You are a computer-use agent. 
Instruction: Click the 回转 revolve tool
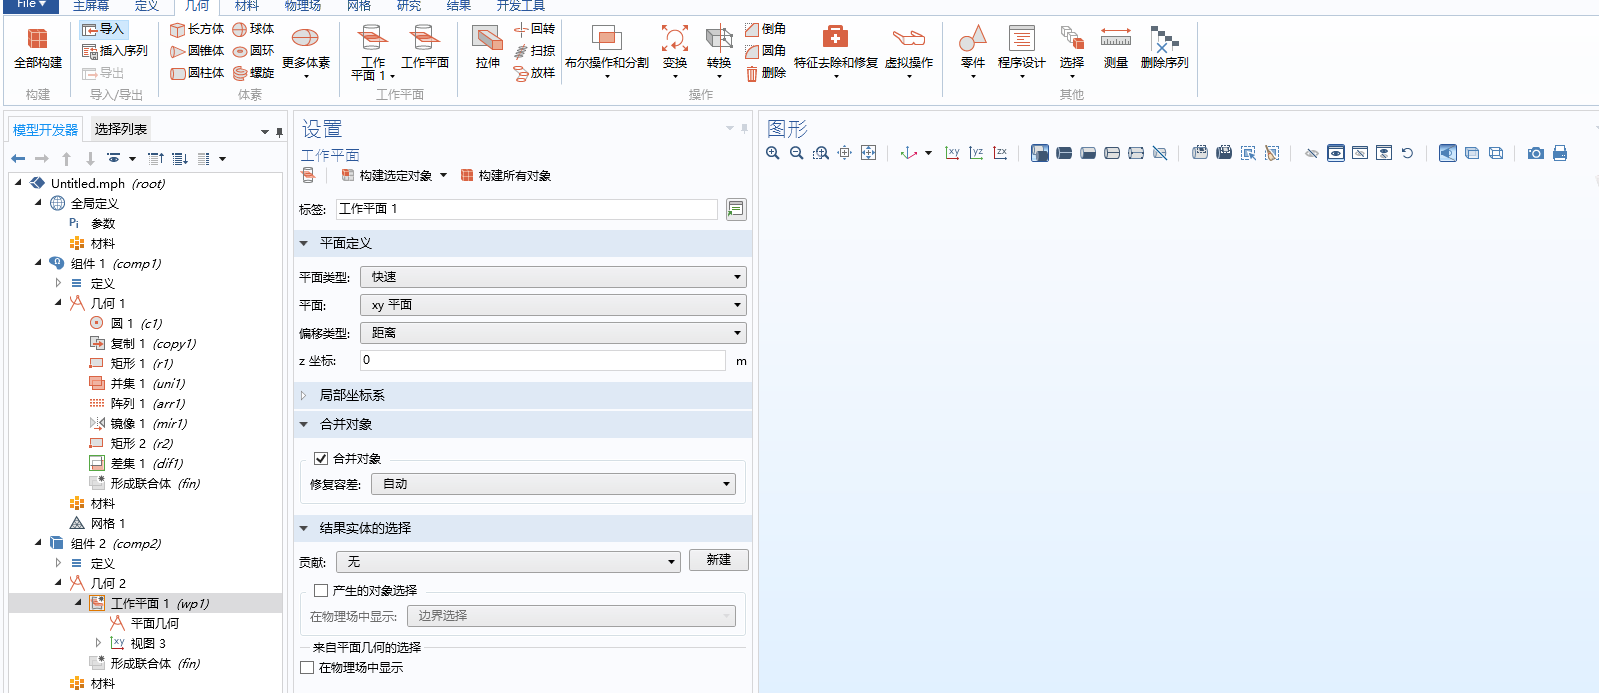pos(534,29)
